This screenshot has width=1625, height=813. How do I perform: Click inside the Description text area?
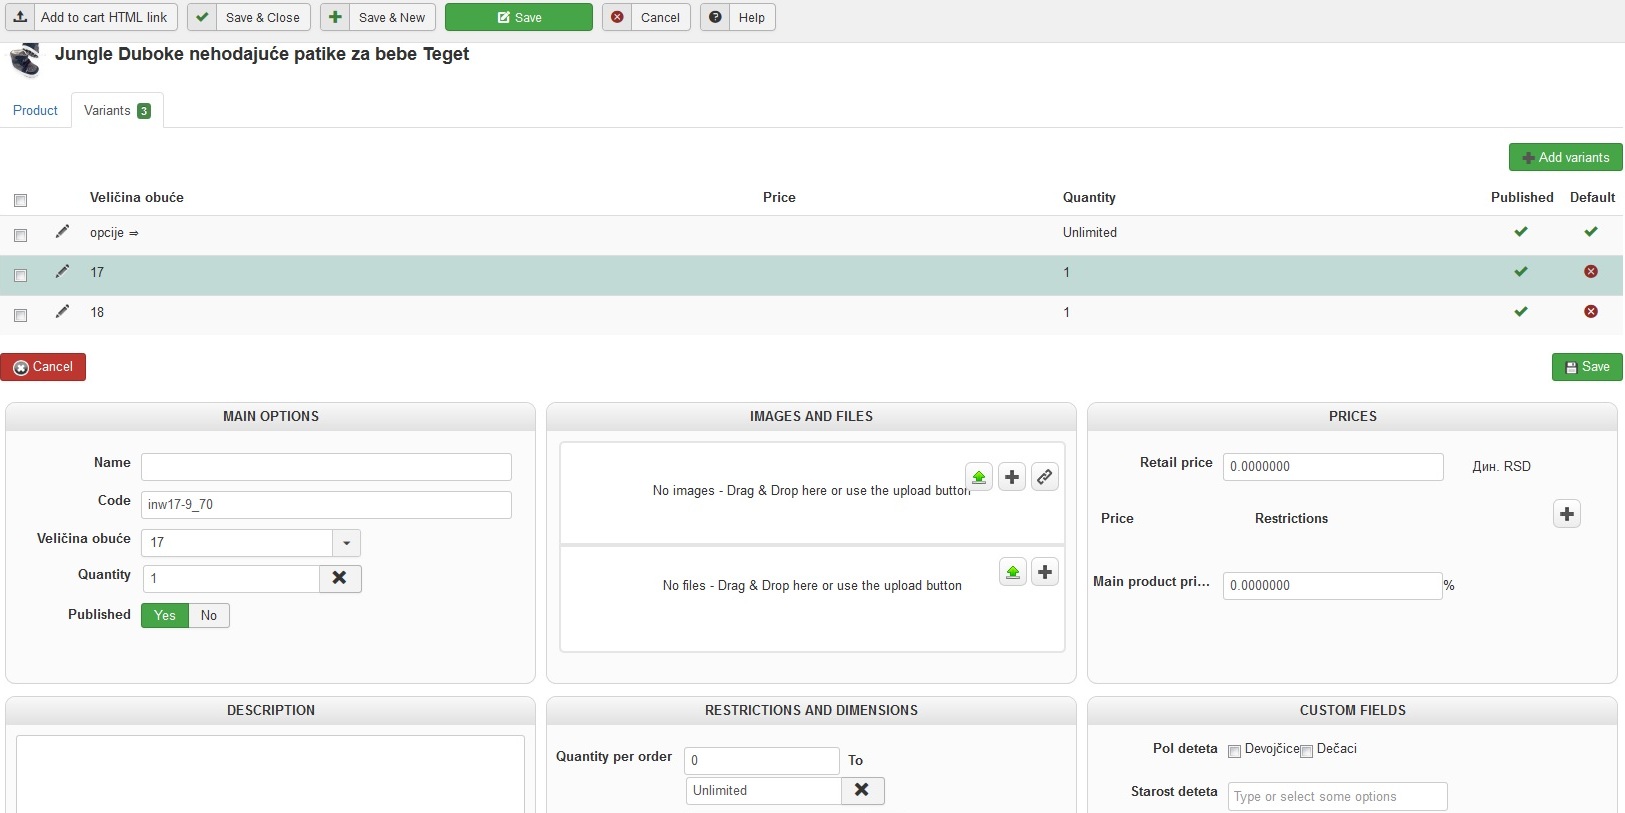[270, 775]
